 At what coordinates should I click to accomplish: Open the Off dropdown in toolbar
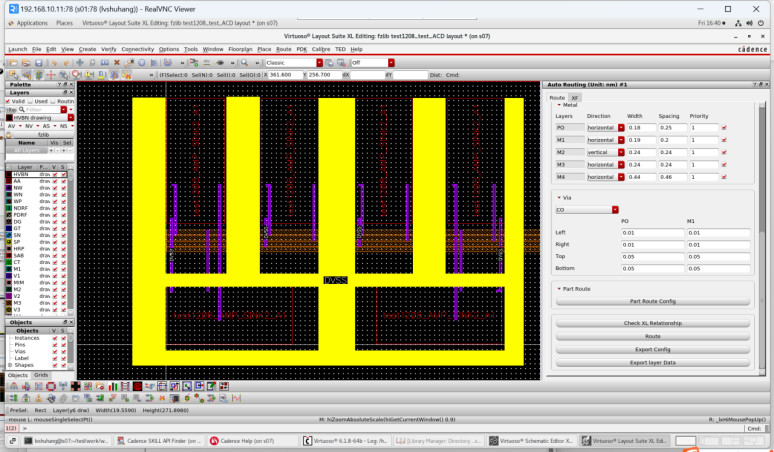click(391, 63)
